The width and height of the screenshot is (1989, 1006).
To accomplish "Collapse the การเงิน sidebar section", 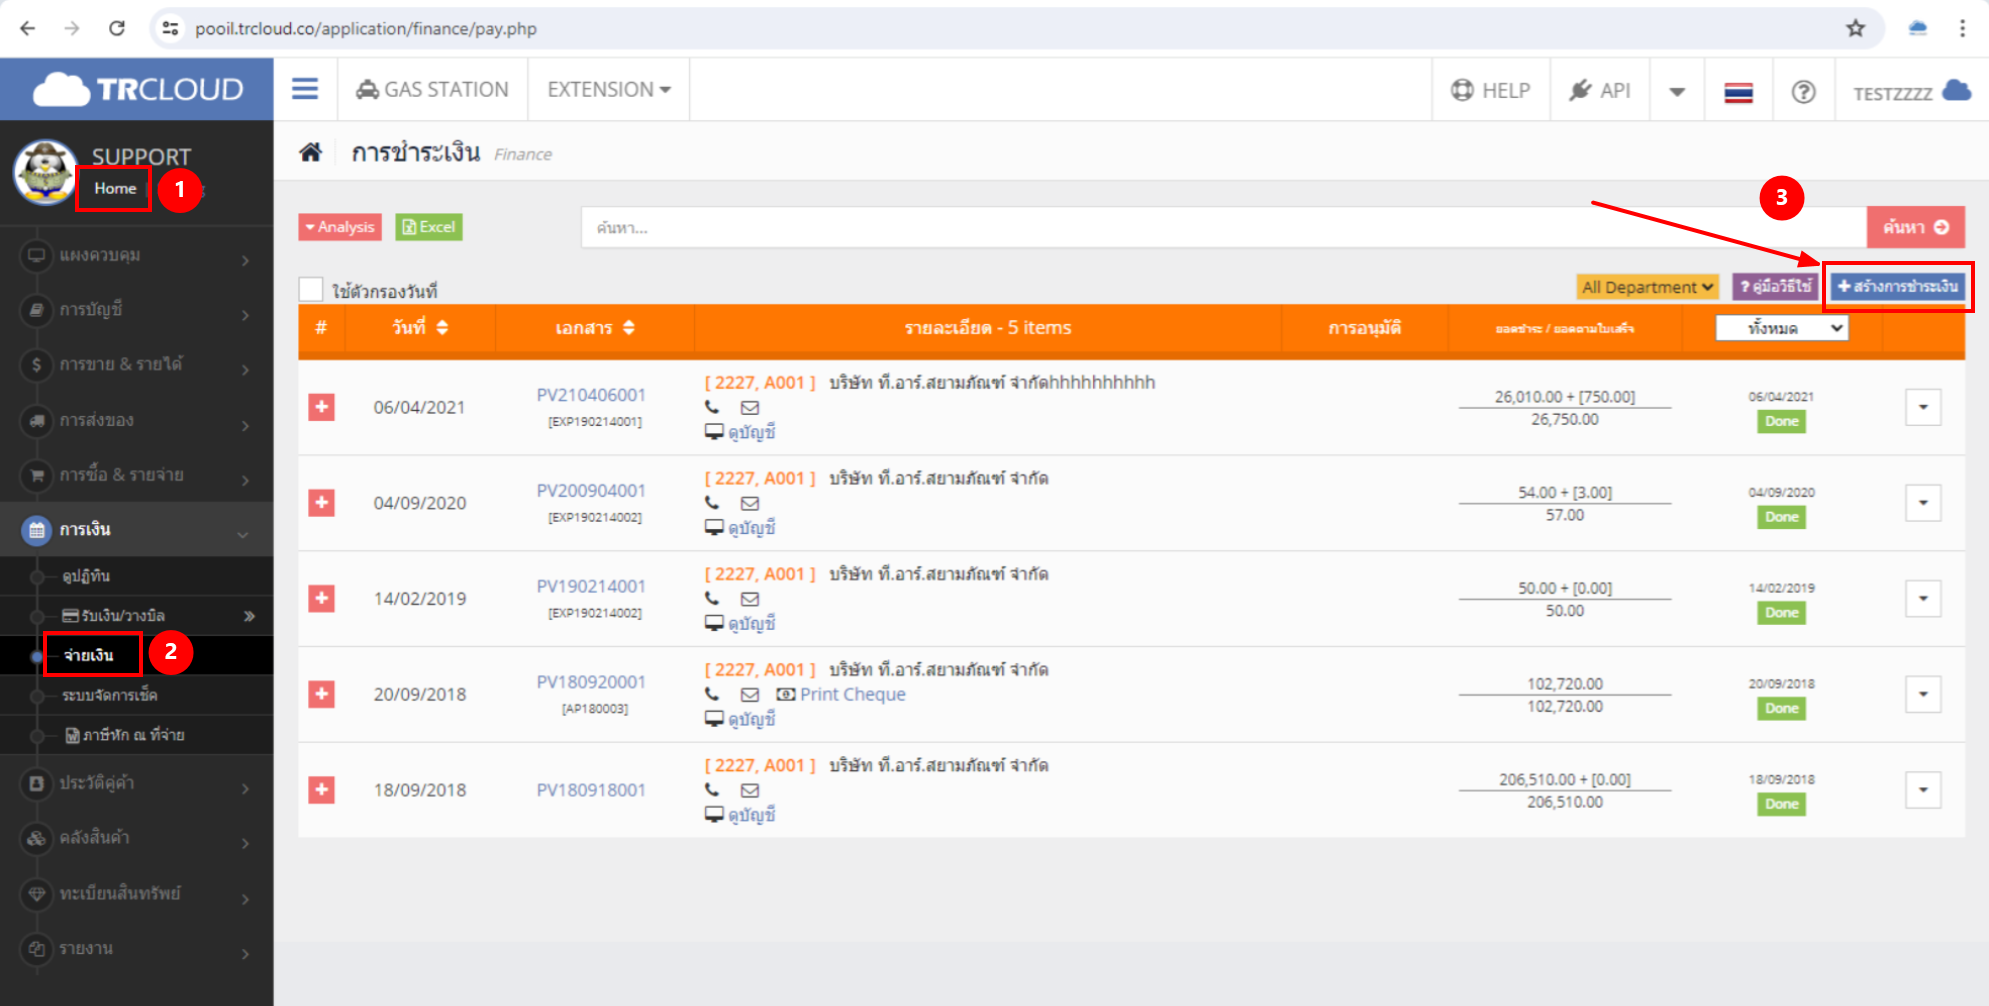I will click(x=136, y=529).
